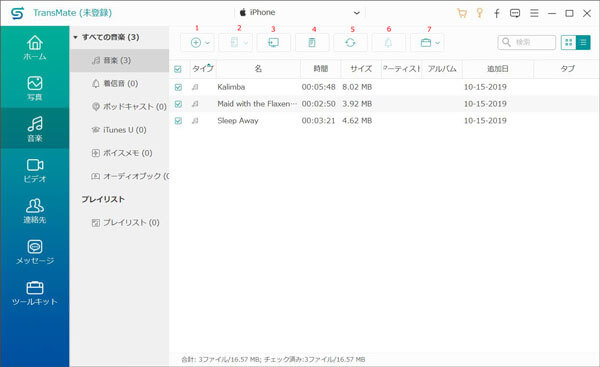Click the 00:05:48 duration cell
Viewport: 600px width, 367px height.
pos(318,87)
